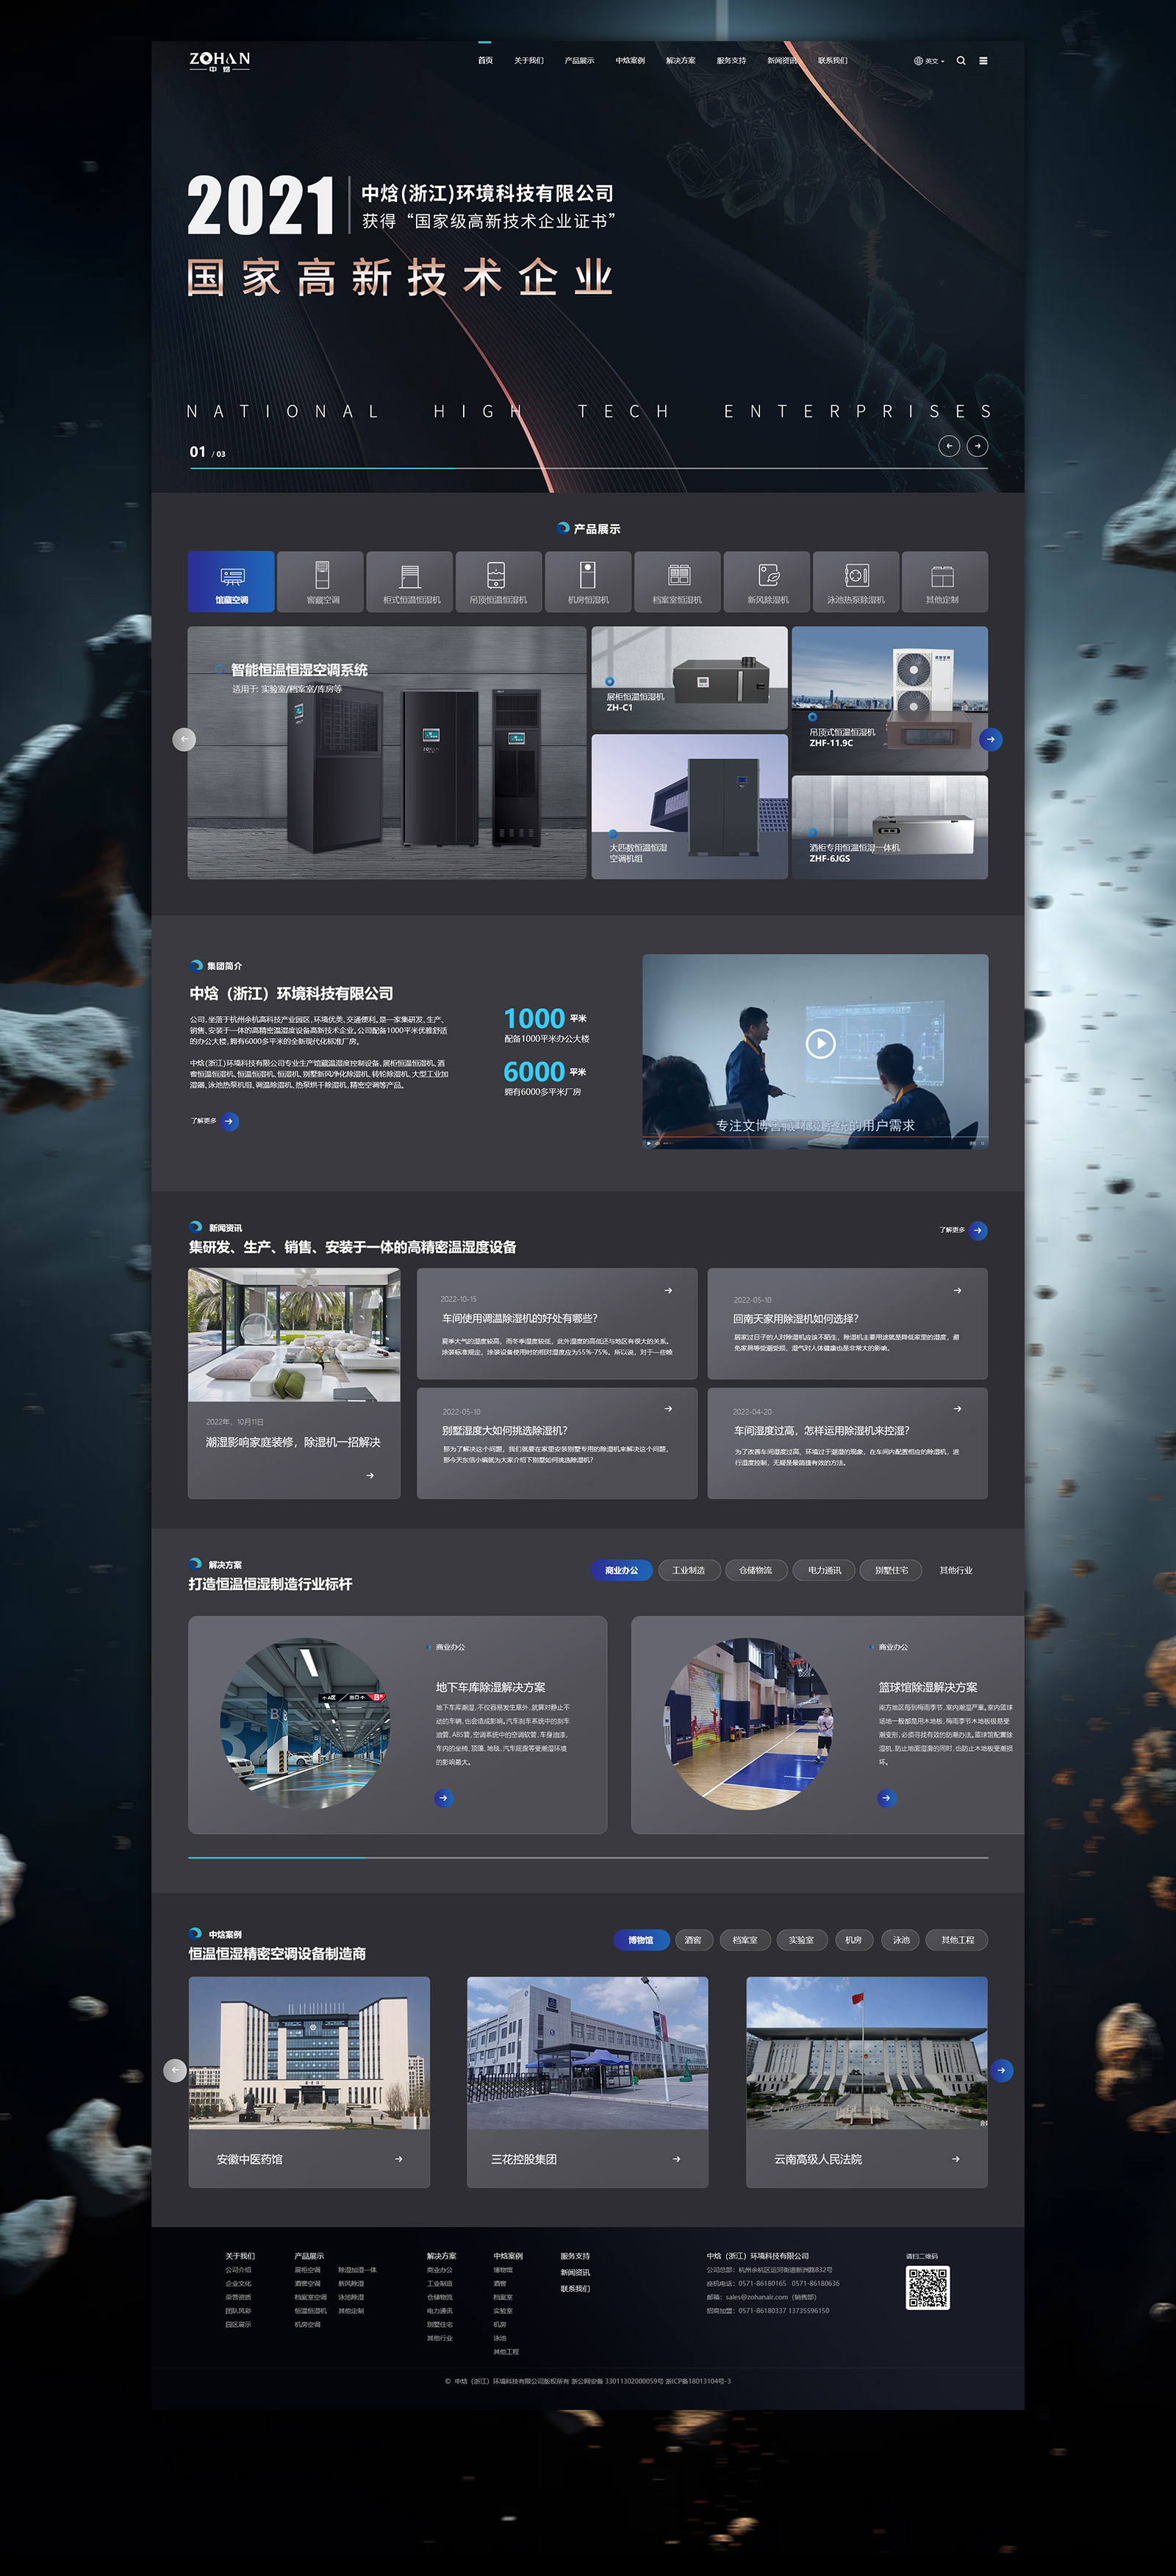Click the ZOHAN logo in header
Image resolution: width=1176 pixels, height=2576 pixels.
tap(219, 61)
